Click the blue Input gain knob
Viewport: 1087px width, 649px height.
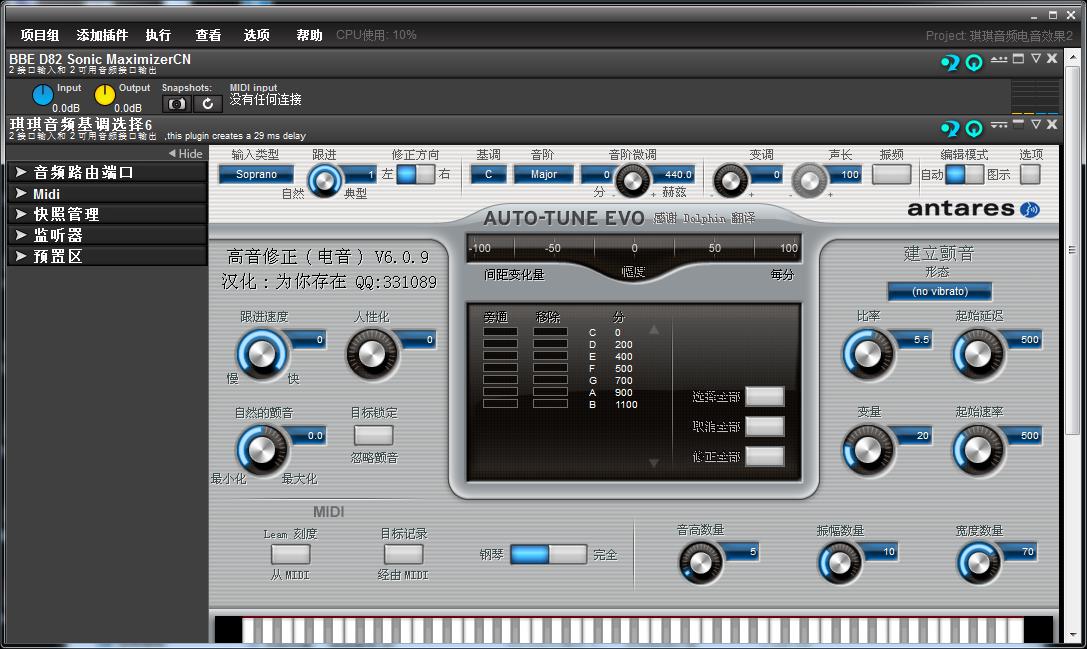coord(43,96)
